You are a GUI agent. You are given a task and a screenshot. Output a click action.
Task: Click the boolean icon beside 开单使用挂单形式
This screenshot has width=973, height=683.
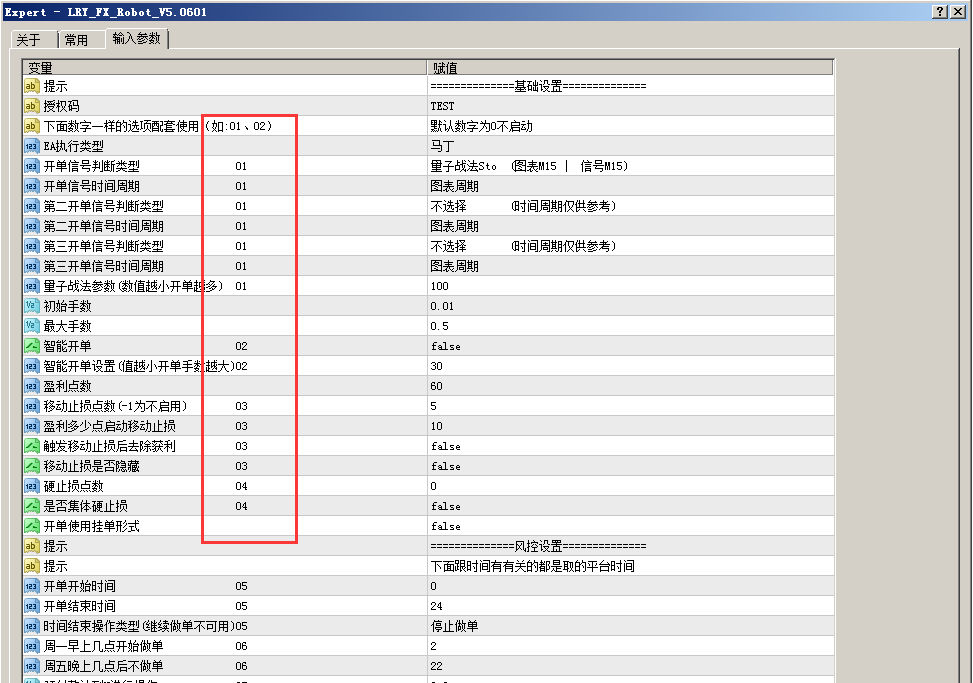[x=32, y=526]
